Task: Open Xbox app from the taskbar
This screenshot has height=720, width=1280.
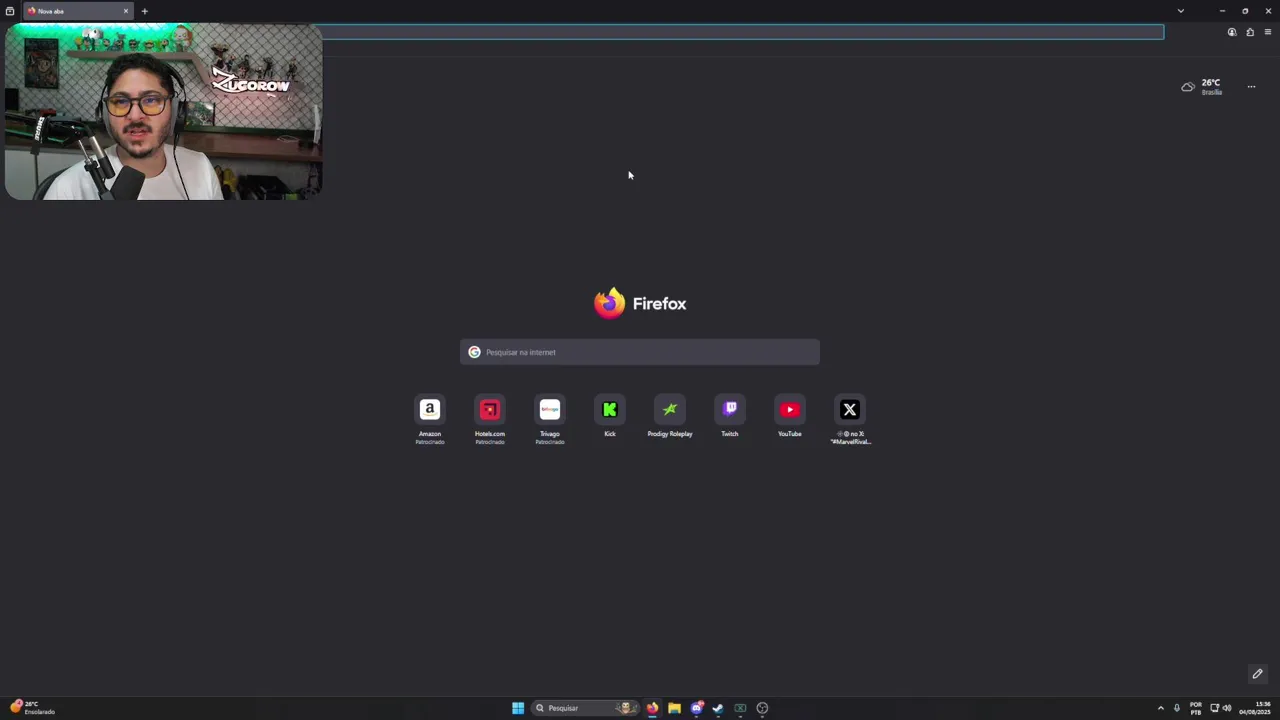Action: [740, 708]
